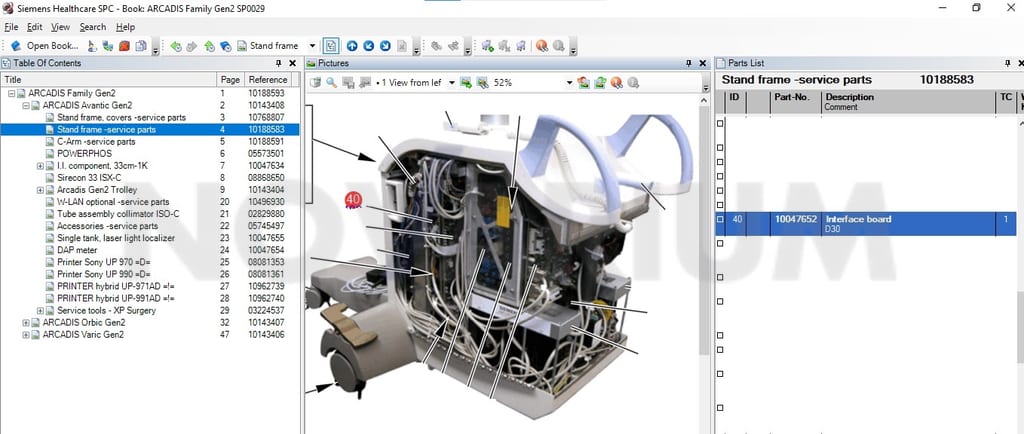Click the red 40 hotspot in the picture
The height and width of the screenshot is (434, 1024).
click(x=353, y=200)
